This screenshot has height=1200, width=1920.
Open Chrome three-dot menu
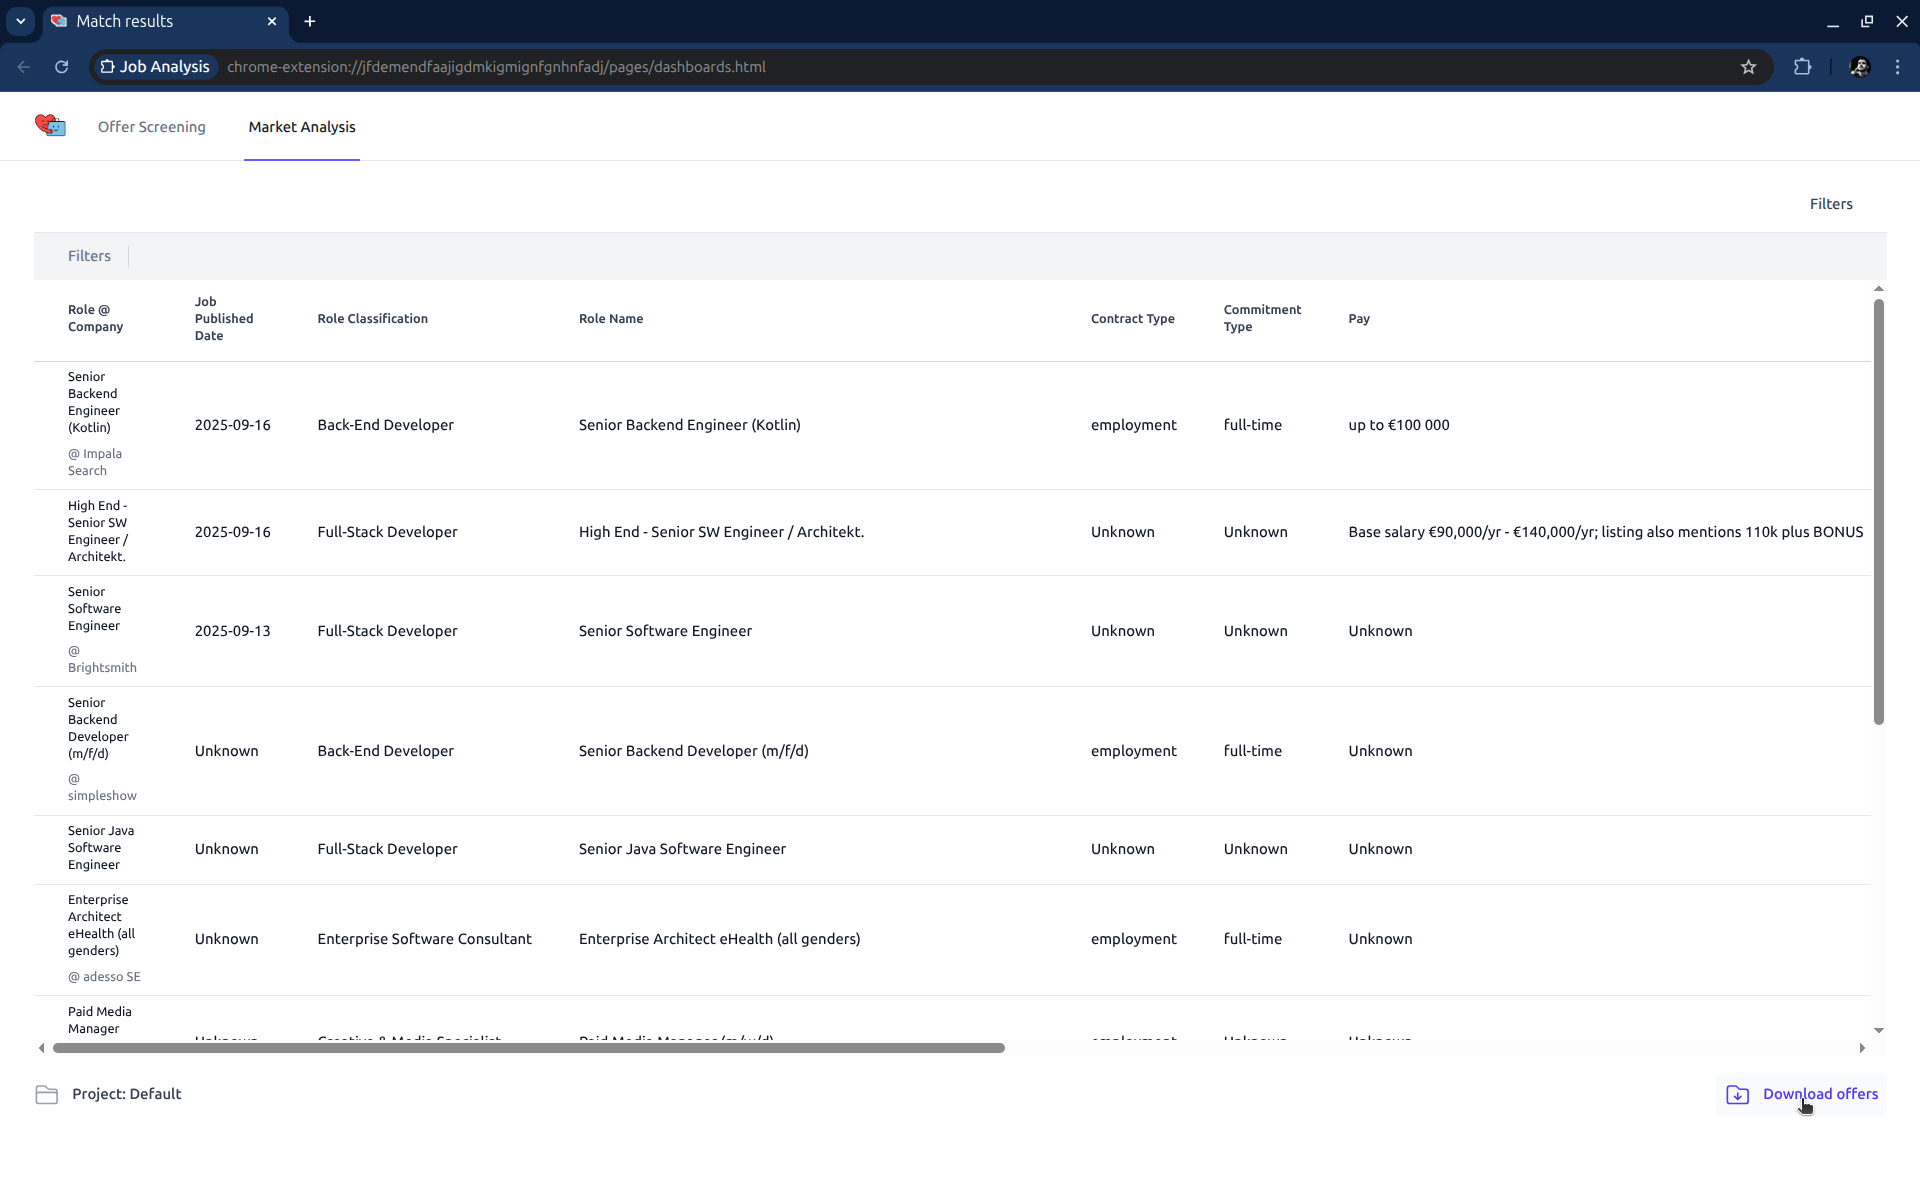click(1897, 67)
